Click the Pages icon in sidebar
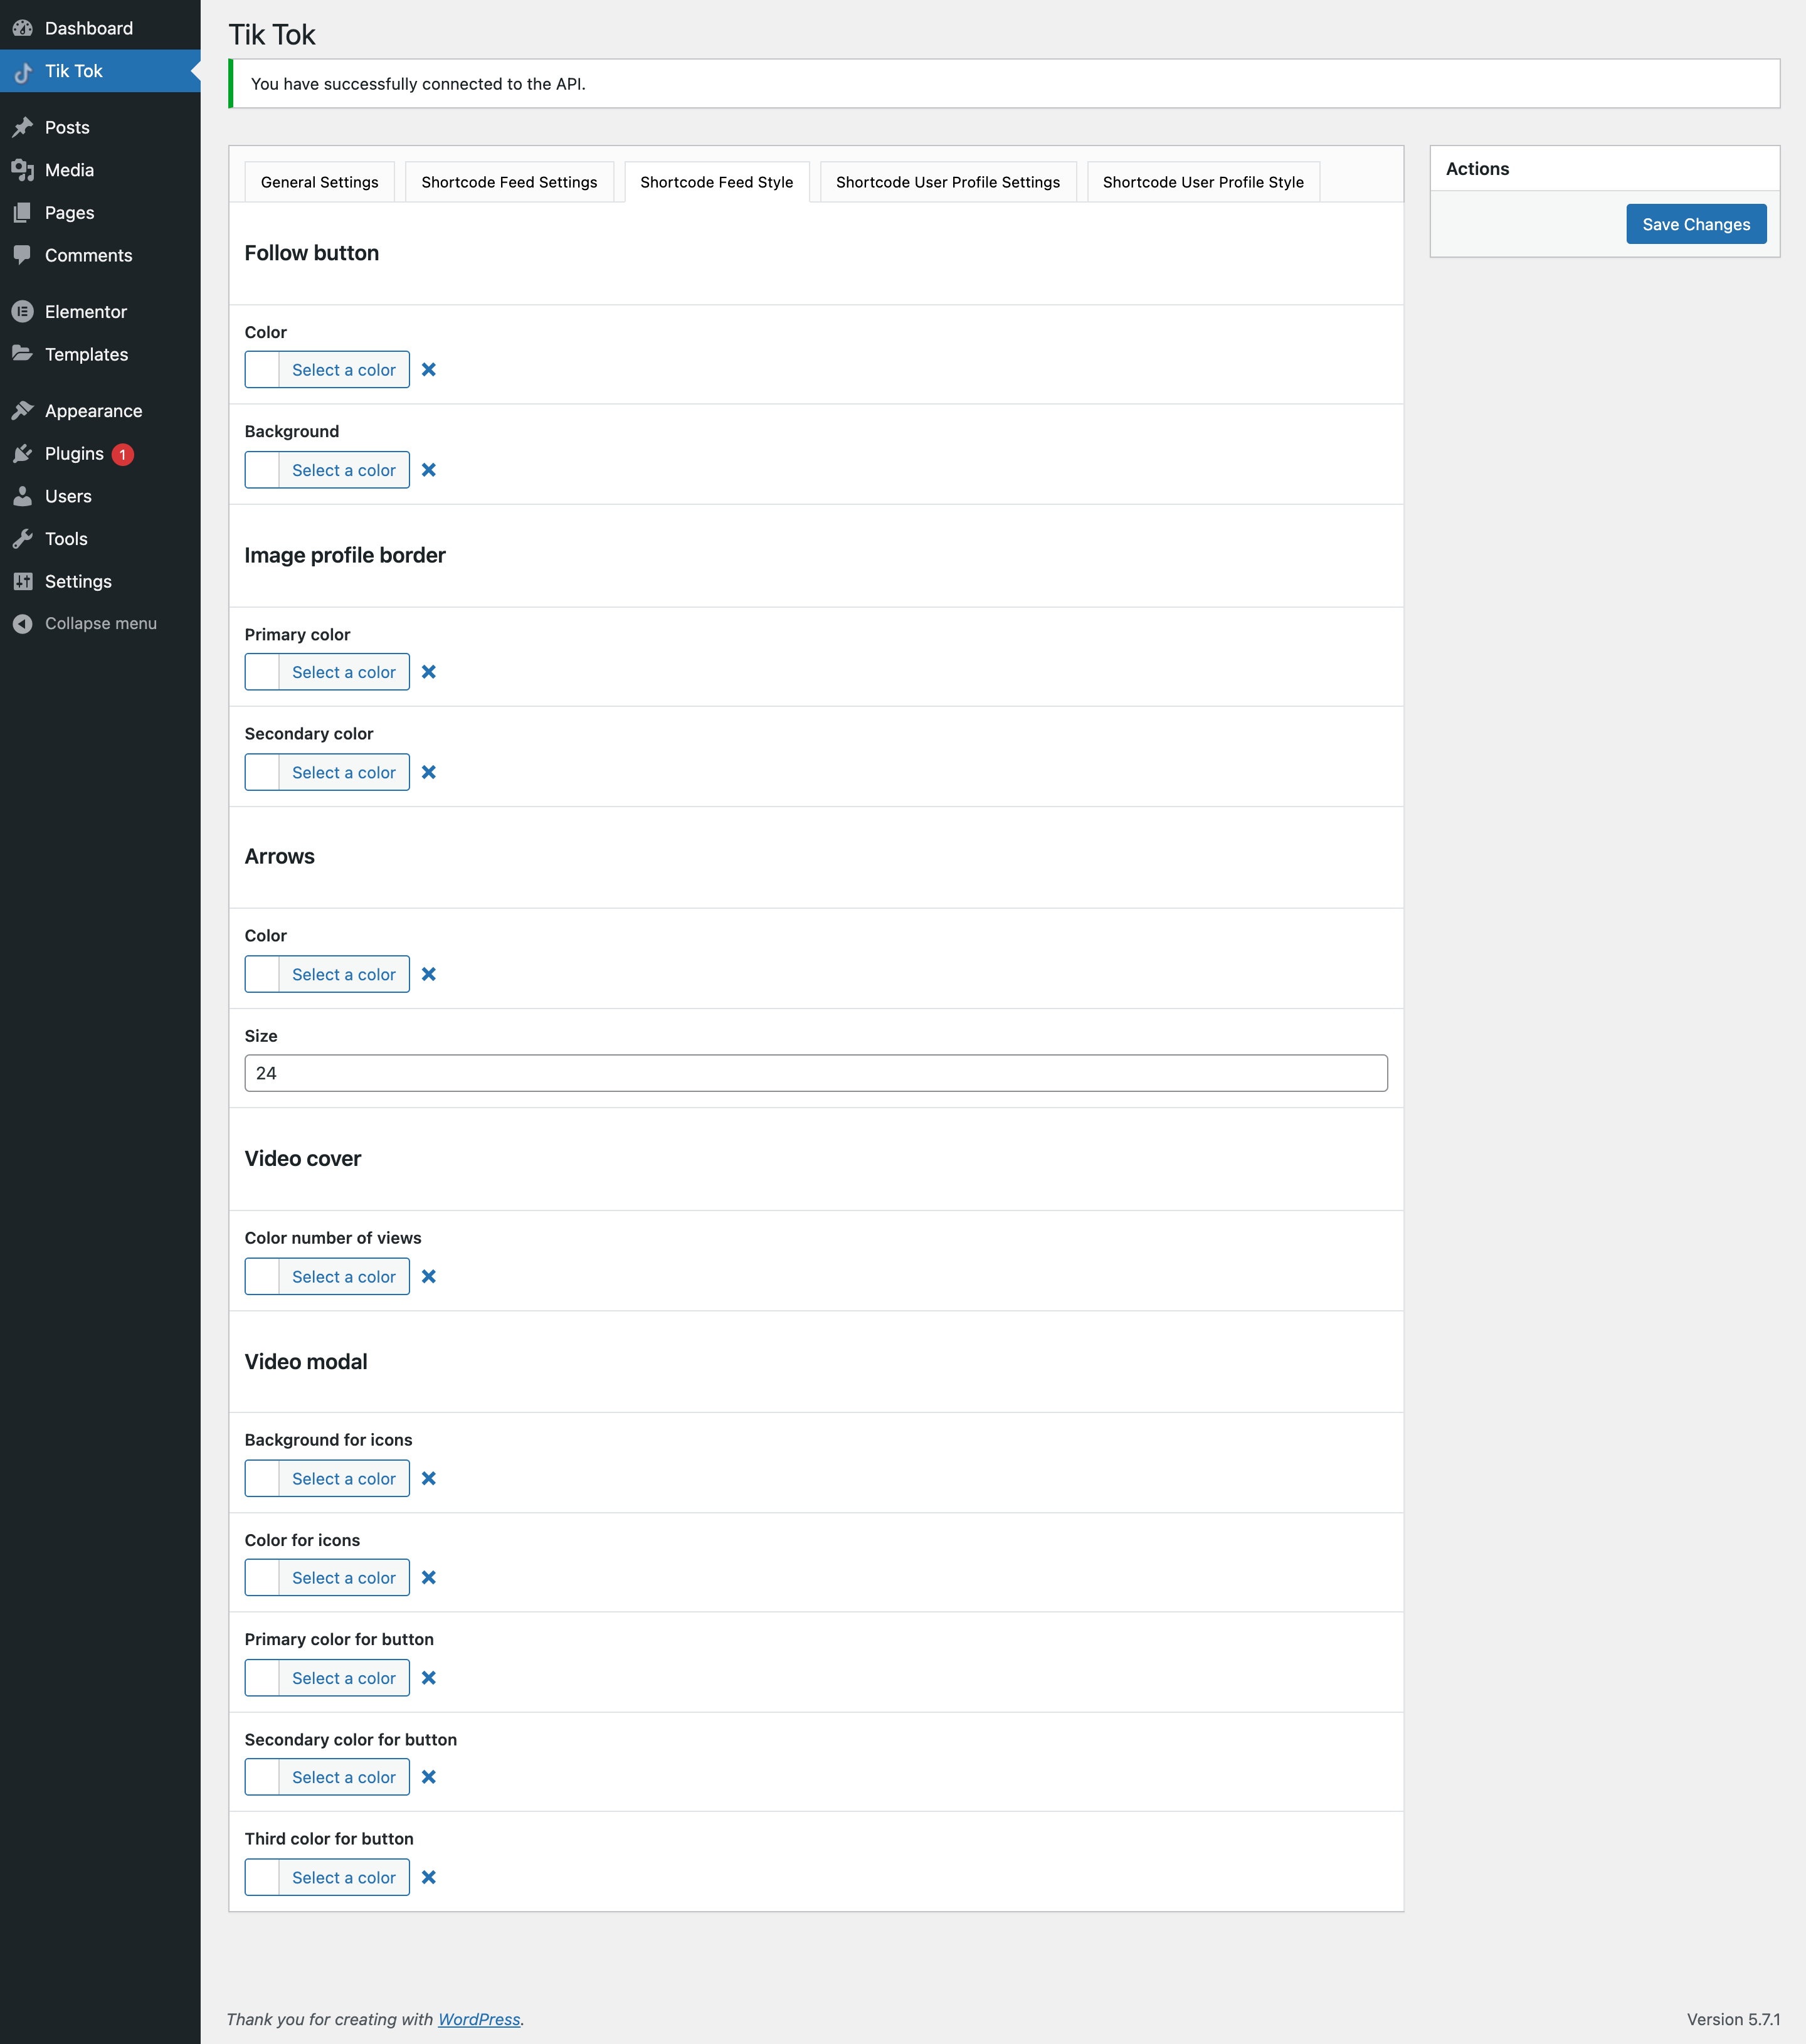The height and width of the screenshot is (2044, 1806). [x=23, y=213]
